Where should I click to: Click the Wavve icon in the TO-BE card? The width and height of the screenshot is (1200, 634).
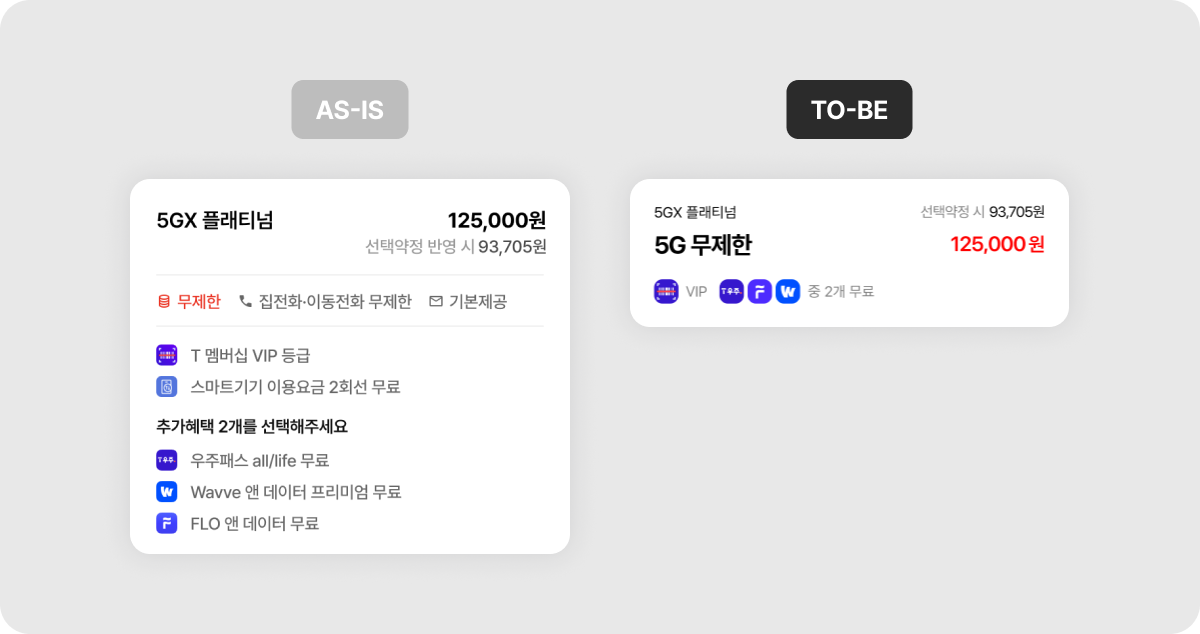[788, 291]
